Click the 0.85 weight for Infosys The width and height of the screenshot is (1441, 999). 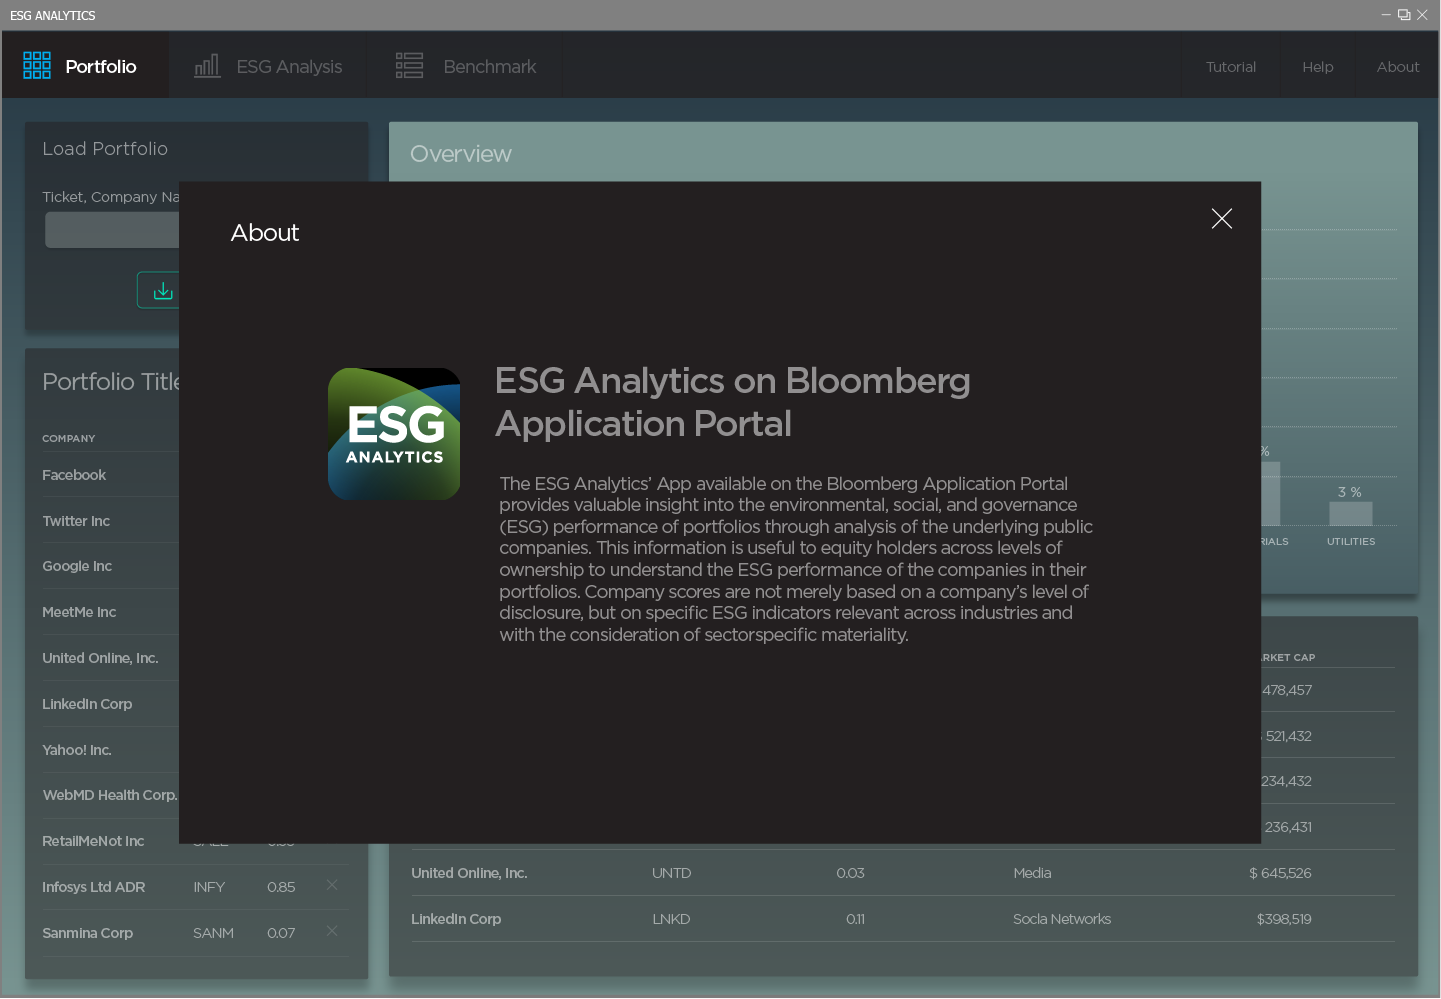point(281,887)
